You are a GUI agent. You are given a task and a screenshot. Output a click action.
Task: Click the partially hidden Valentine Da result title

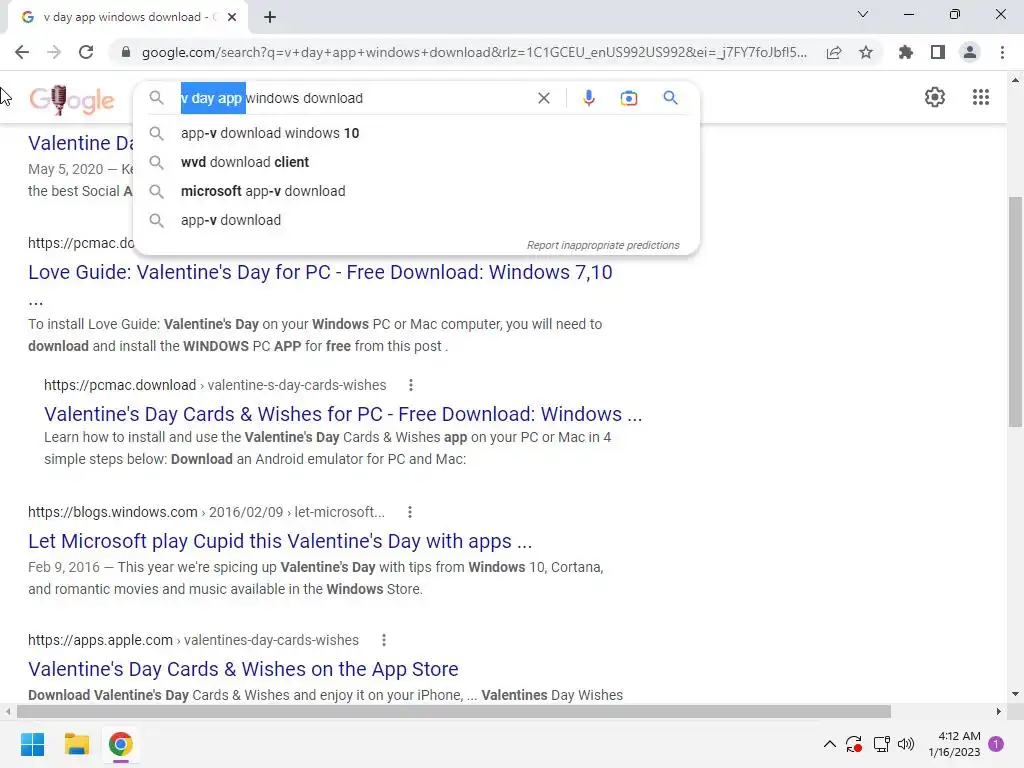(x=81, y=142)
